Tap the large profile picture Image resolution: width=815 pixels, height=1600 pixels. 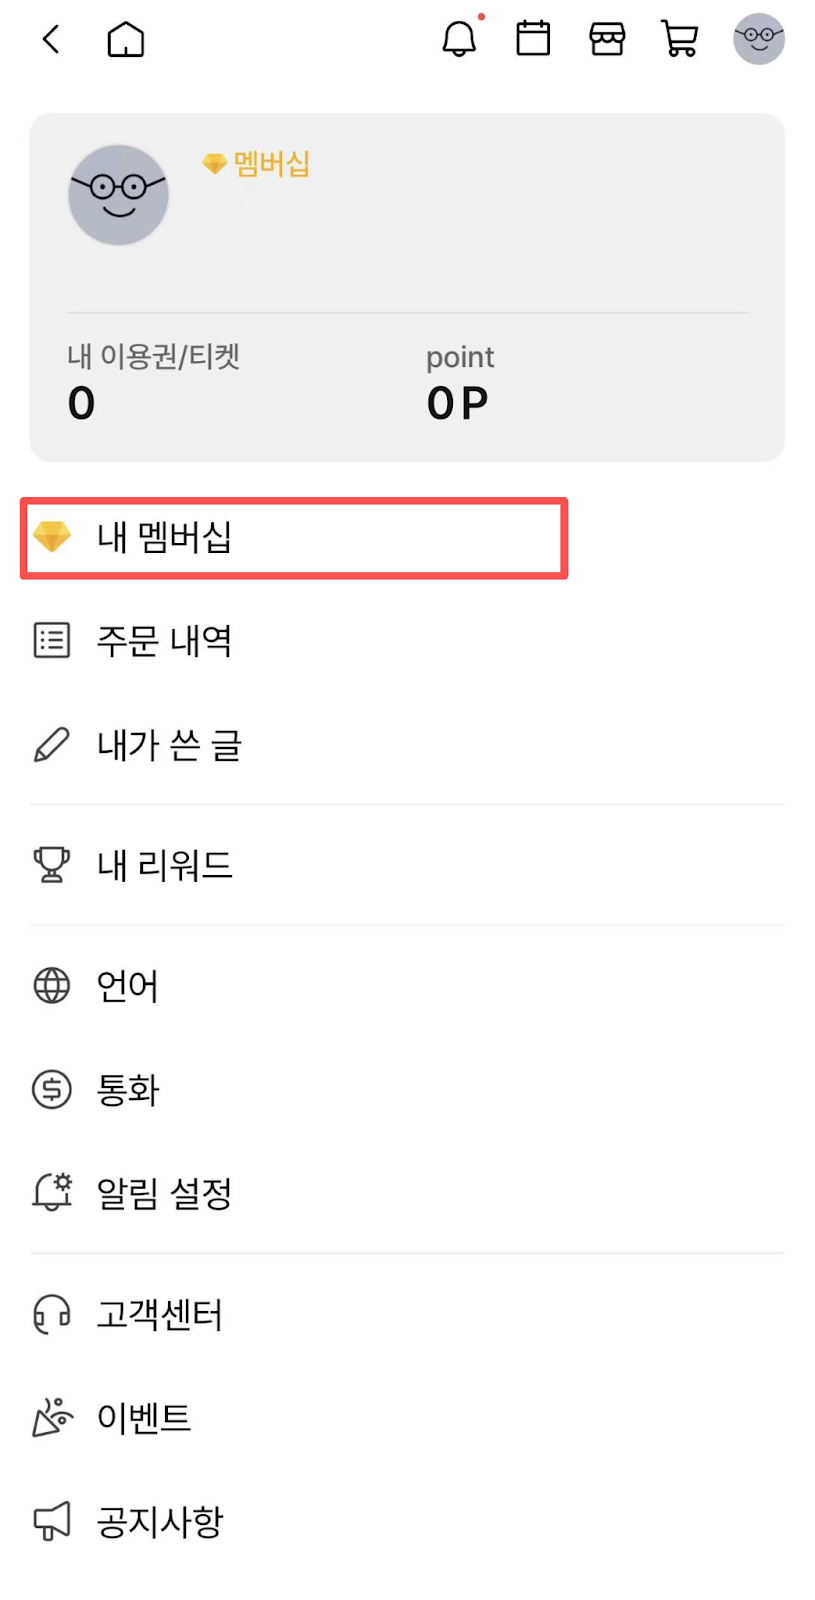click(x=118, y=195)
